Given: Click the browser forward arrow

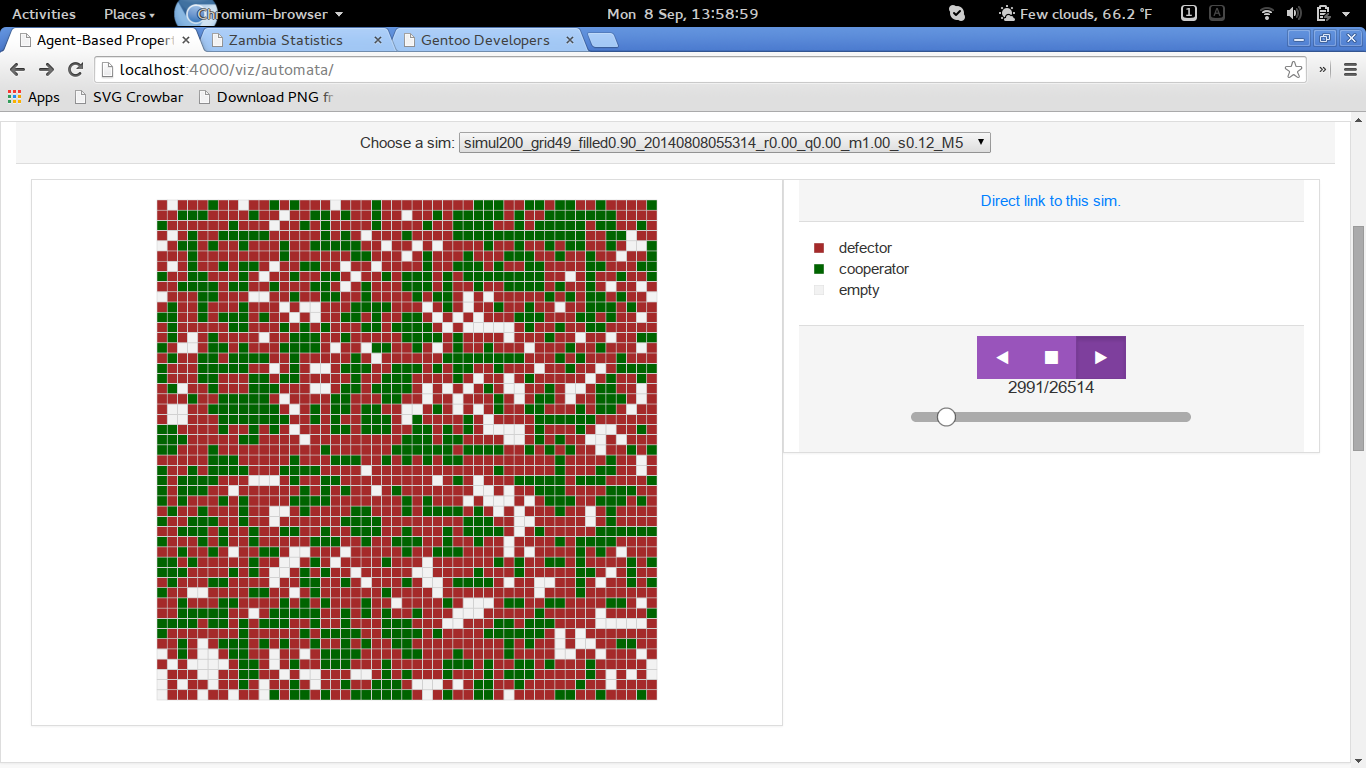Looking at the screenshot, I should [46, 69].
